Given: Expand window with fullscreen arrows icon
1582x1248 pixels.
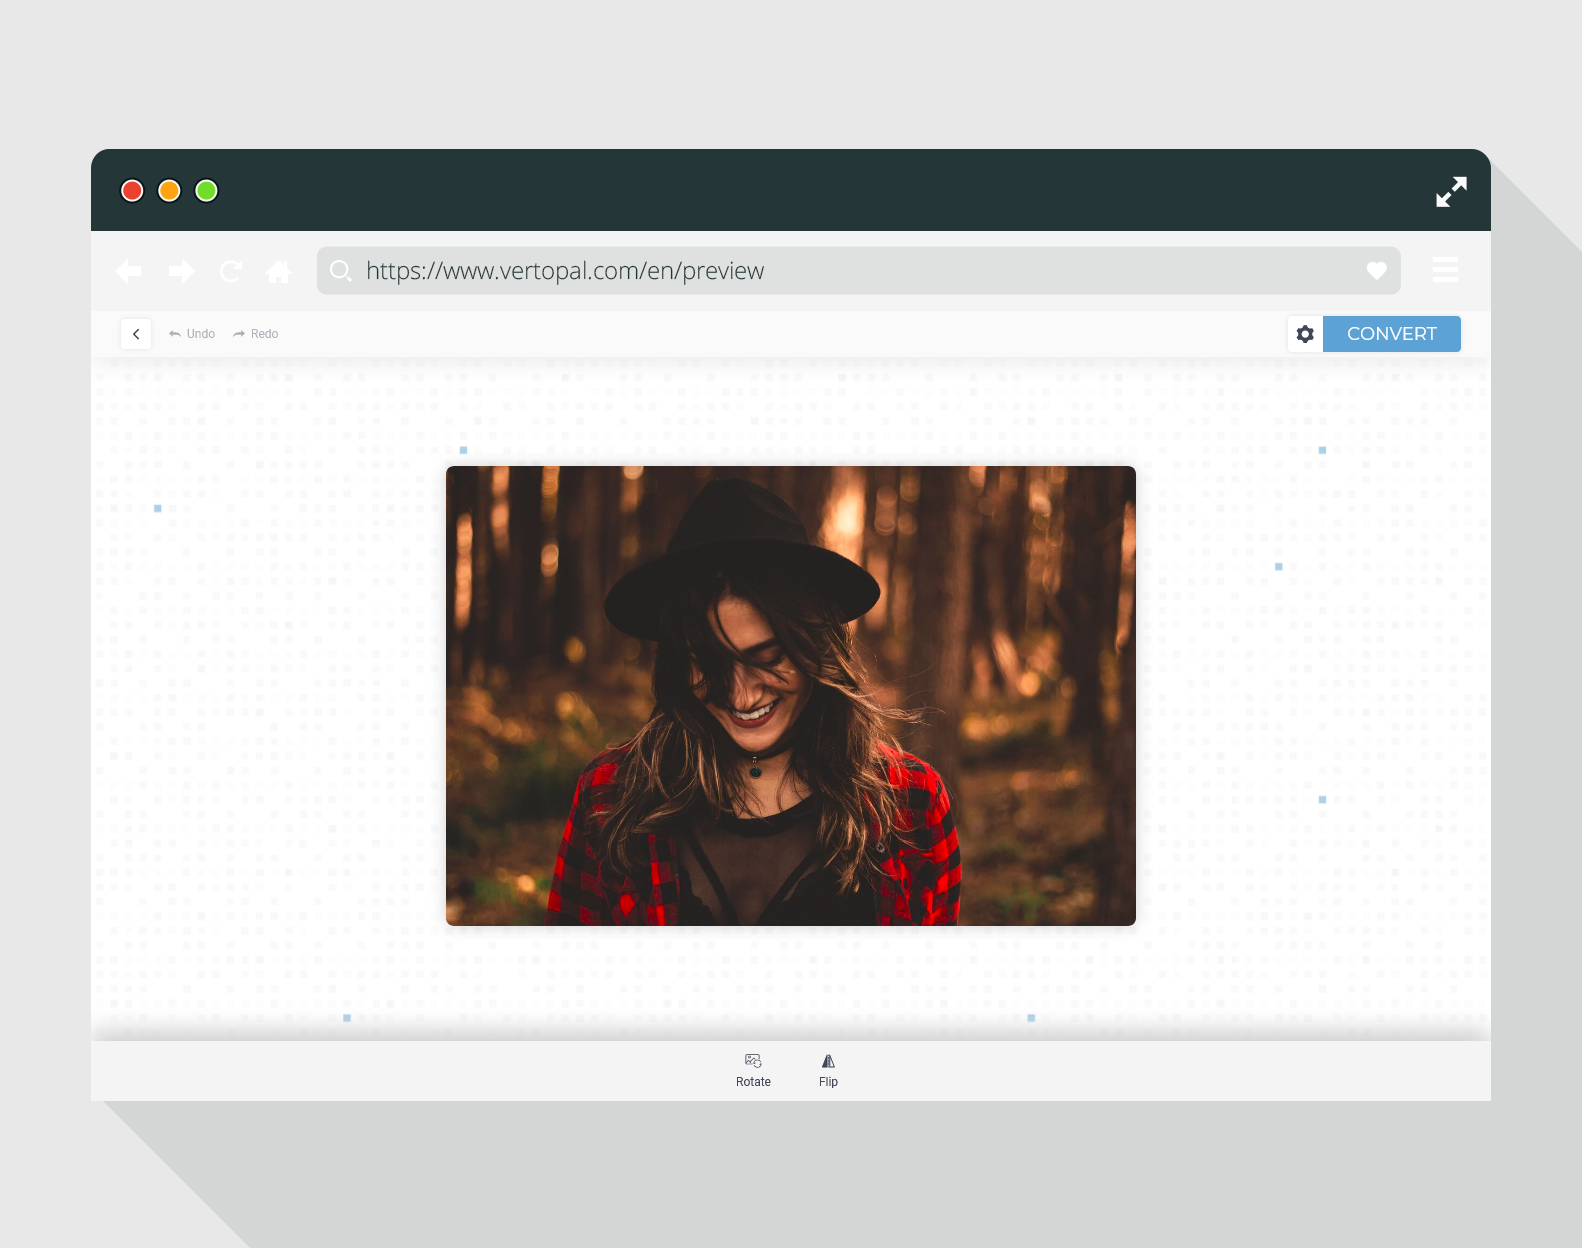Looking at the screenshot, I should [x=1451, y=191].
